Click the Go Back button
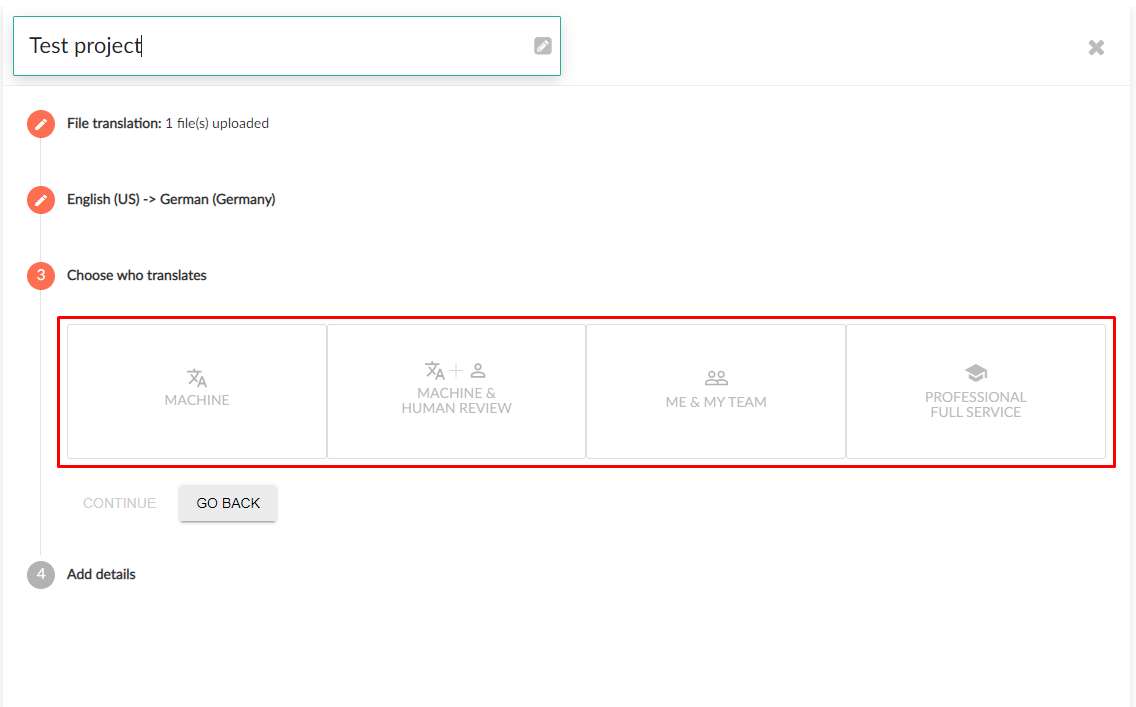 pos(228,503)
